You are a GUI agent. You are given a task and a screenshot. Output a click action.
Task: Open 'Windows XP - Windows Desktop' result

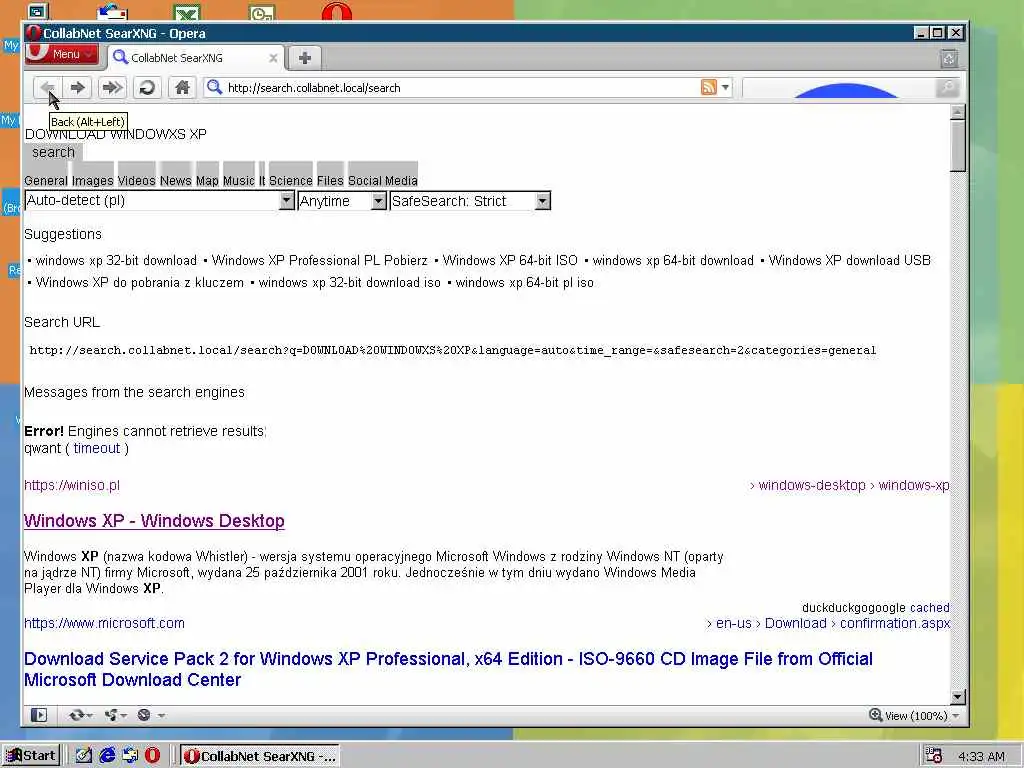tap(154, 520)
